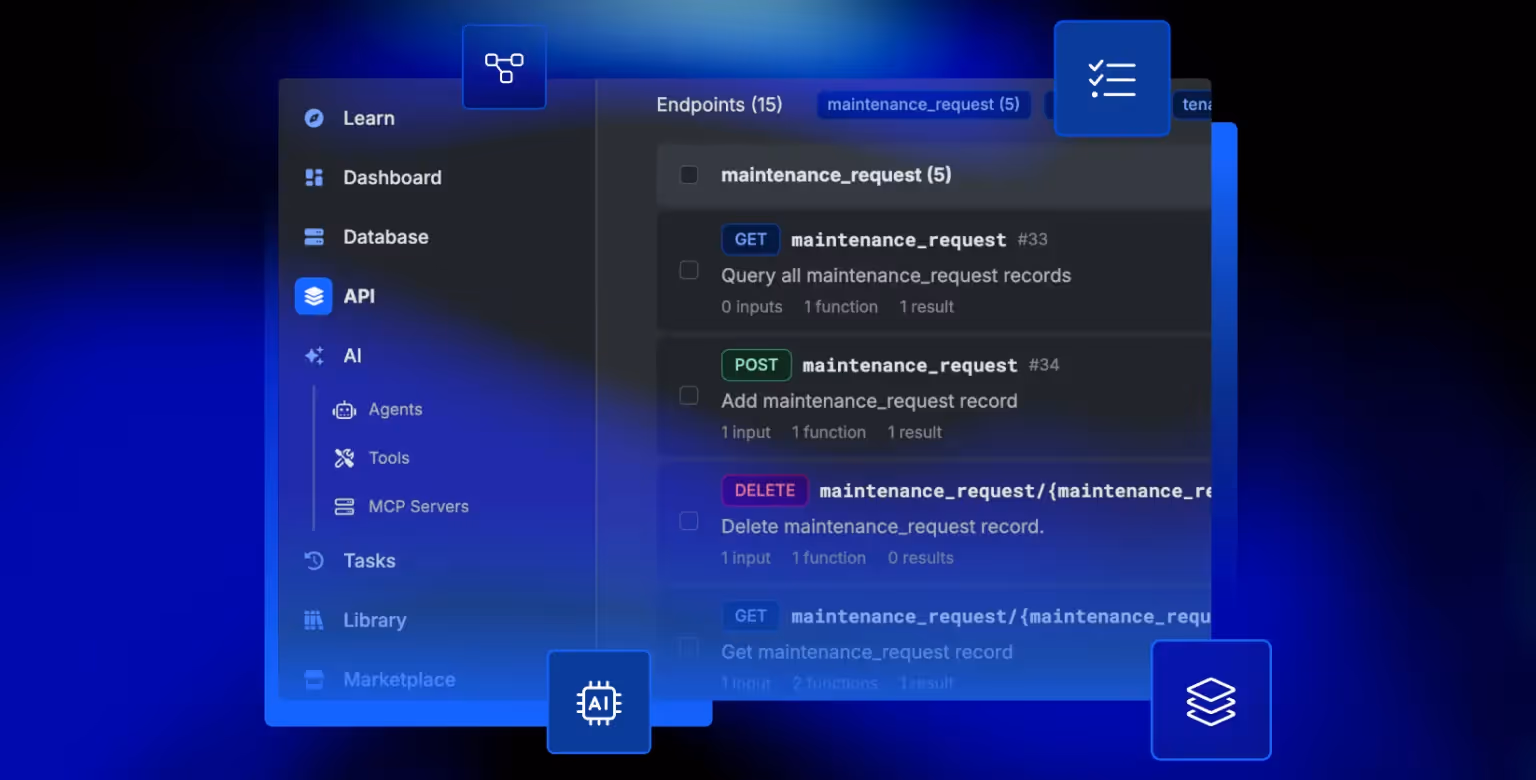Select the Database icon in the sidebar
Screen dimensions: 1536x780
(x=313, y=237)
